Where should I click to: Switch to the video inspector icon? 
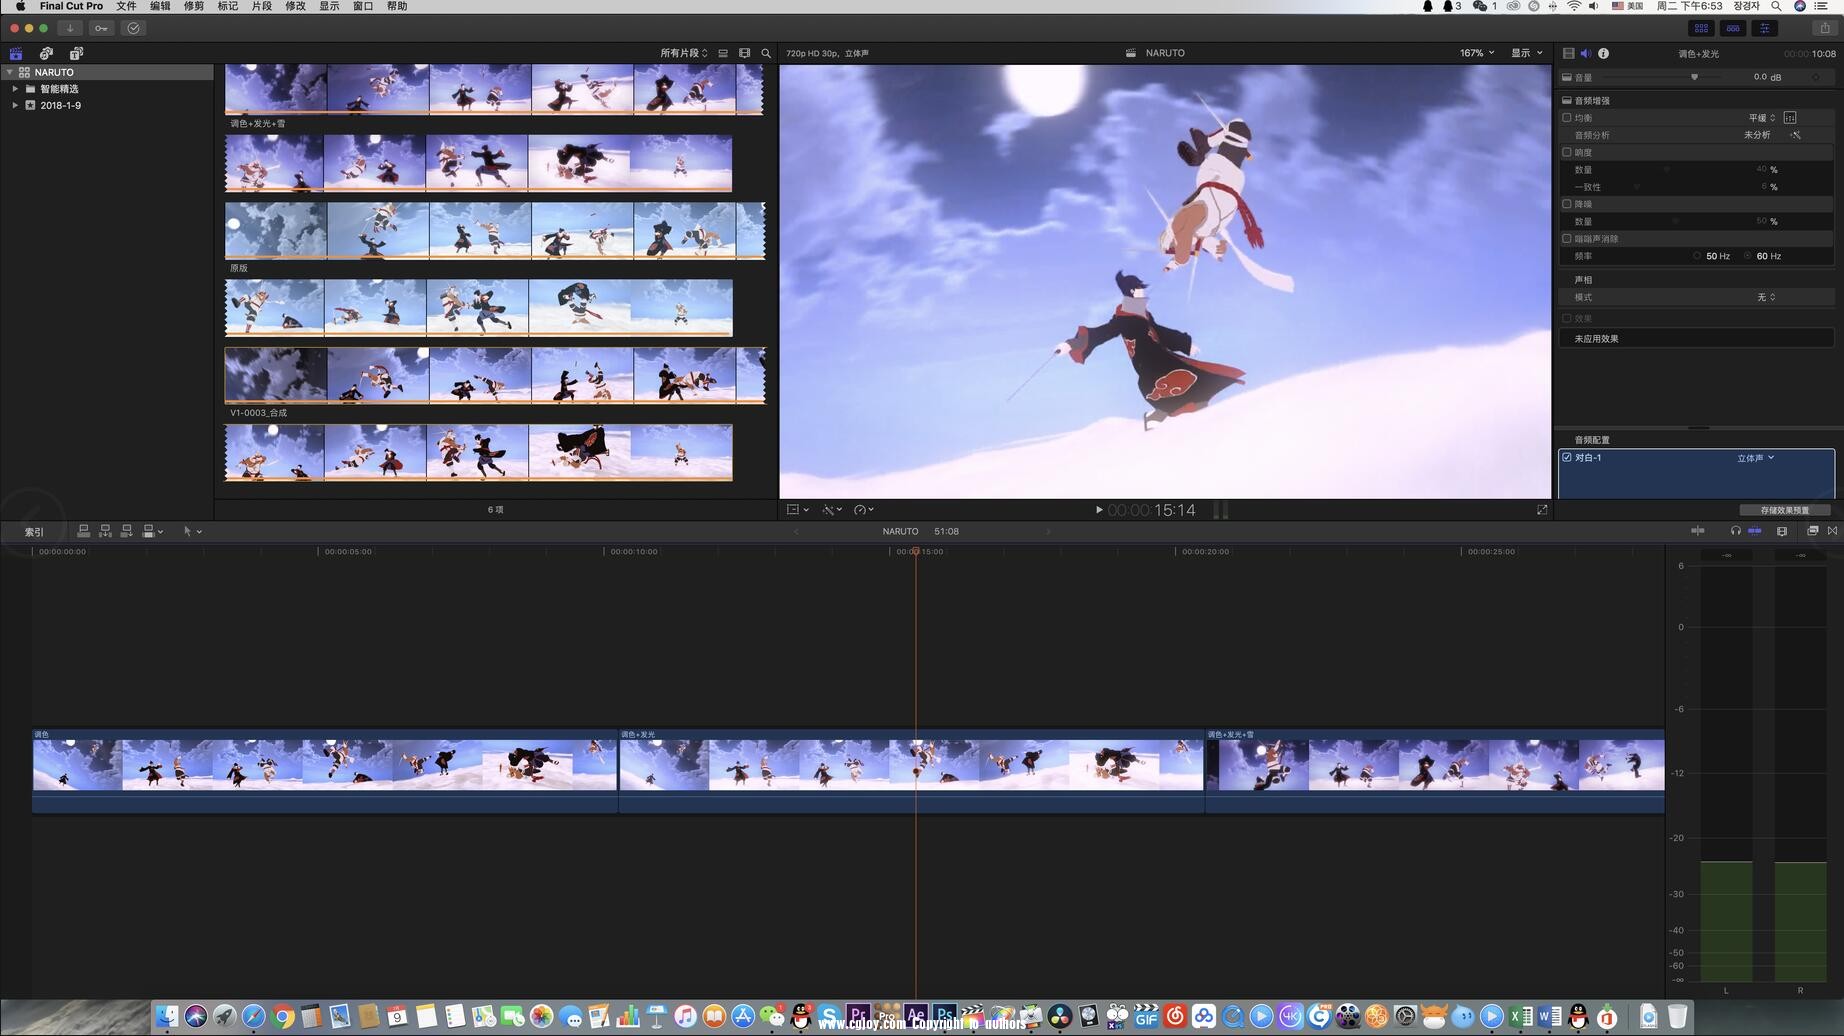coord(1568,53)
